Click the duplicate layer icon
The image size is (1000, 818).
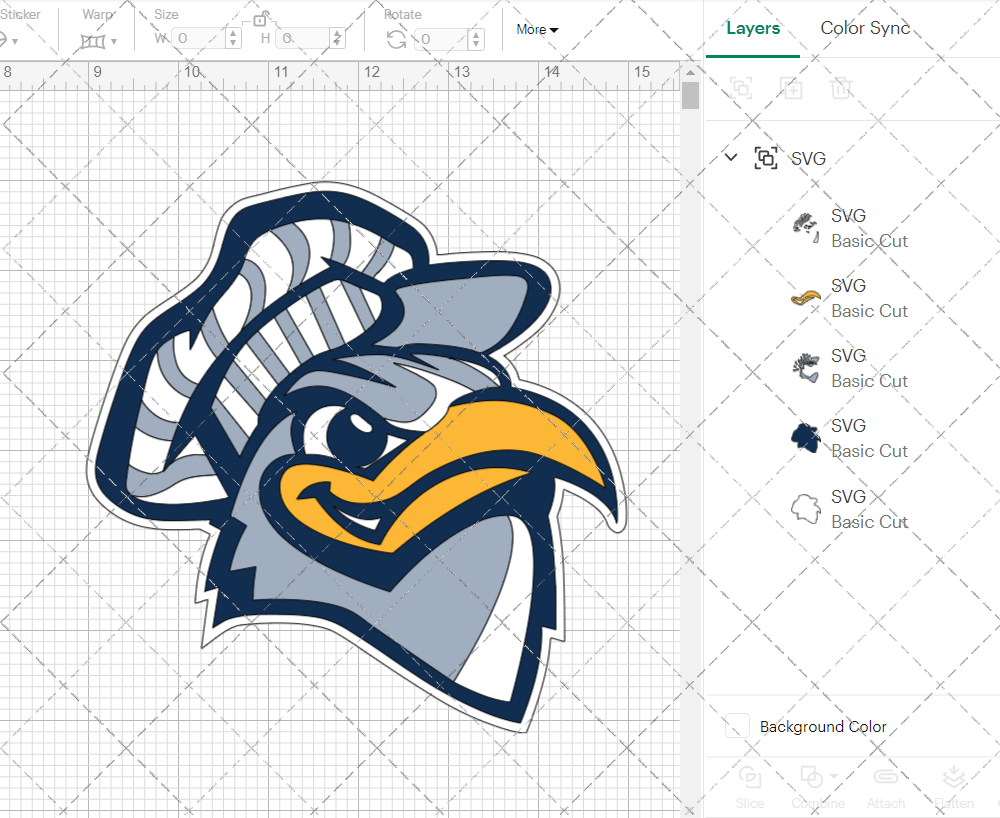(x=792, y=88)
